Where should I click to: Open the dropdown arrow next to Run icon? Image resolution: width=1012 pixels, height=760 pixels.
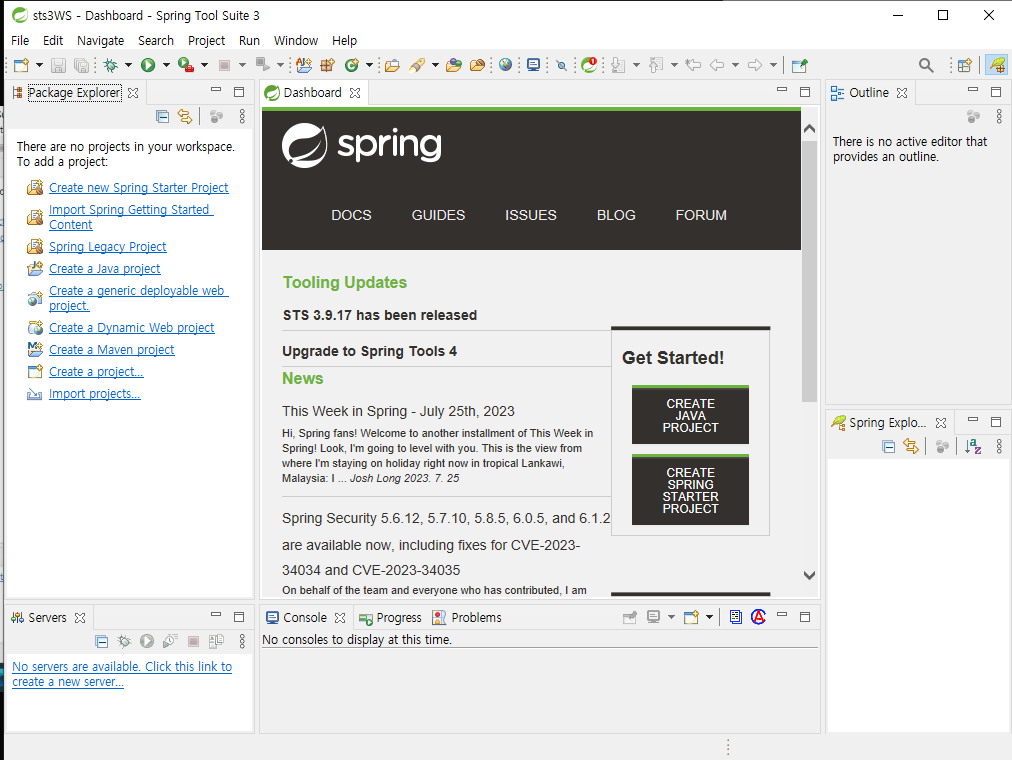[166, 65]
